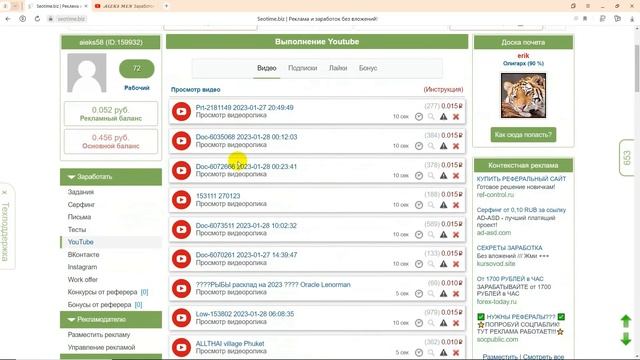
Task: Click the YouTube play icon for Doc-6072686 row
Action: click(181, 171)
